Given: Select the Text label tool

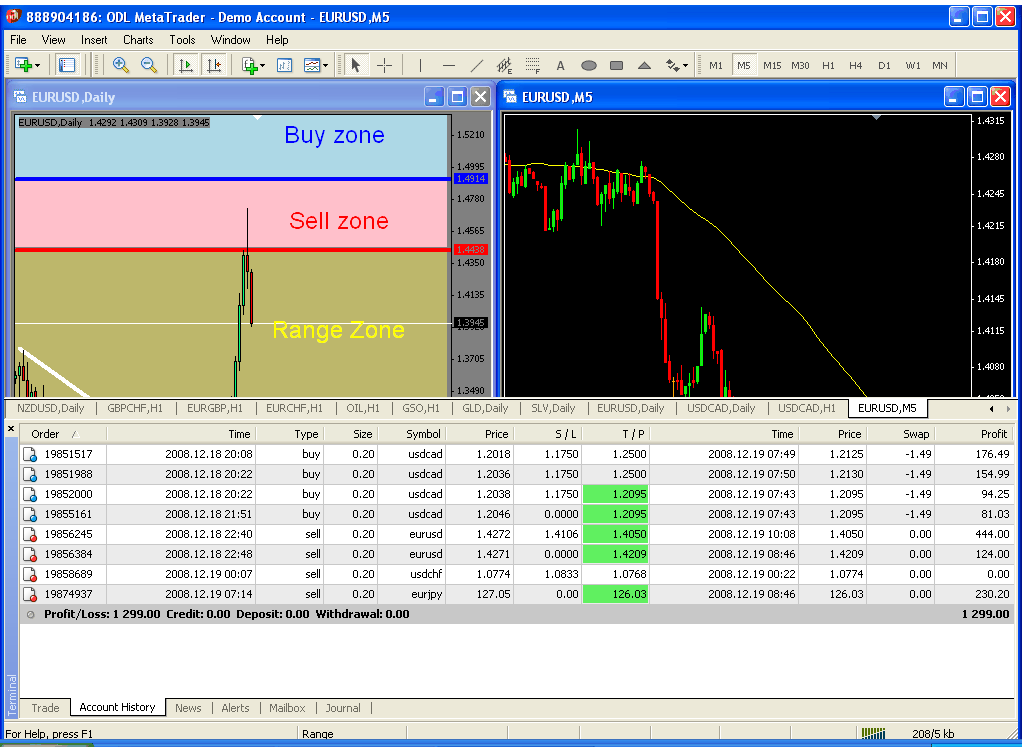Looking at the screenshot, I should [x=561, y=65].
